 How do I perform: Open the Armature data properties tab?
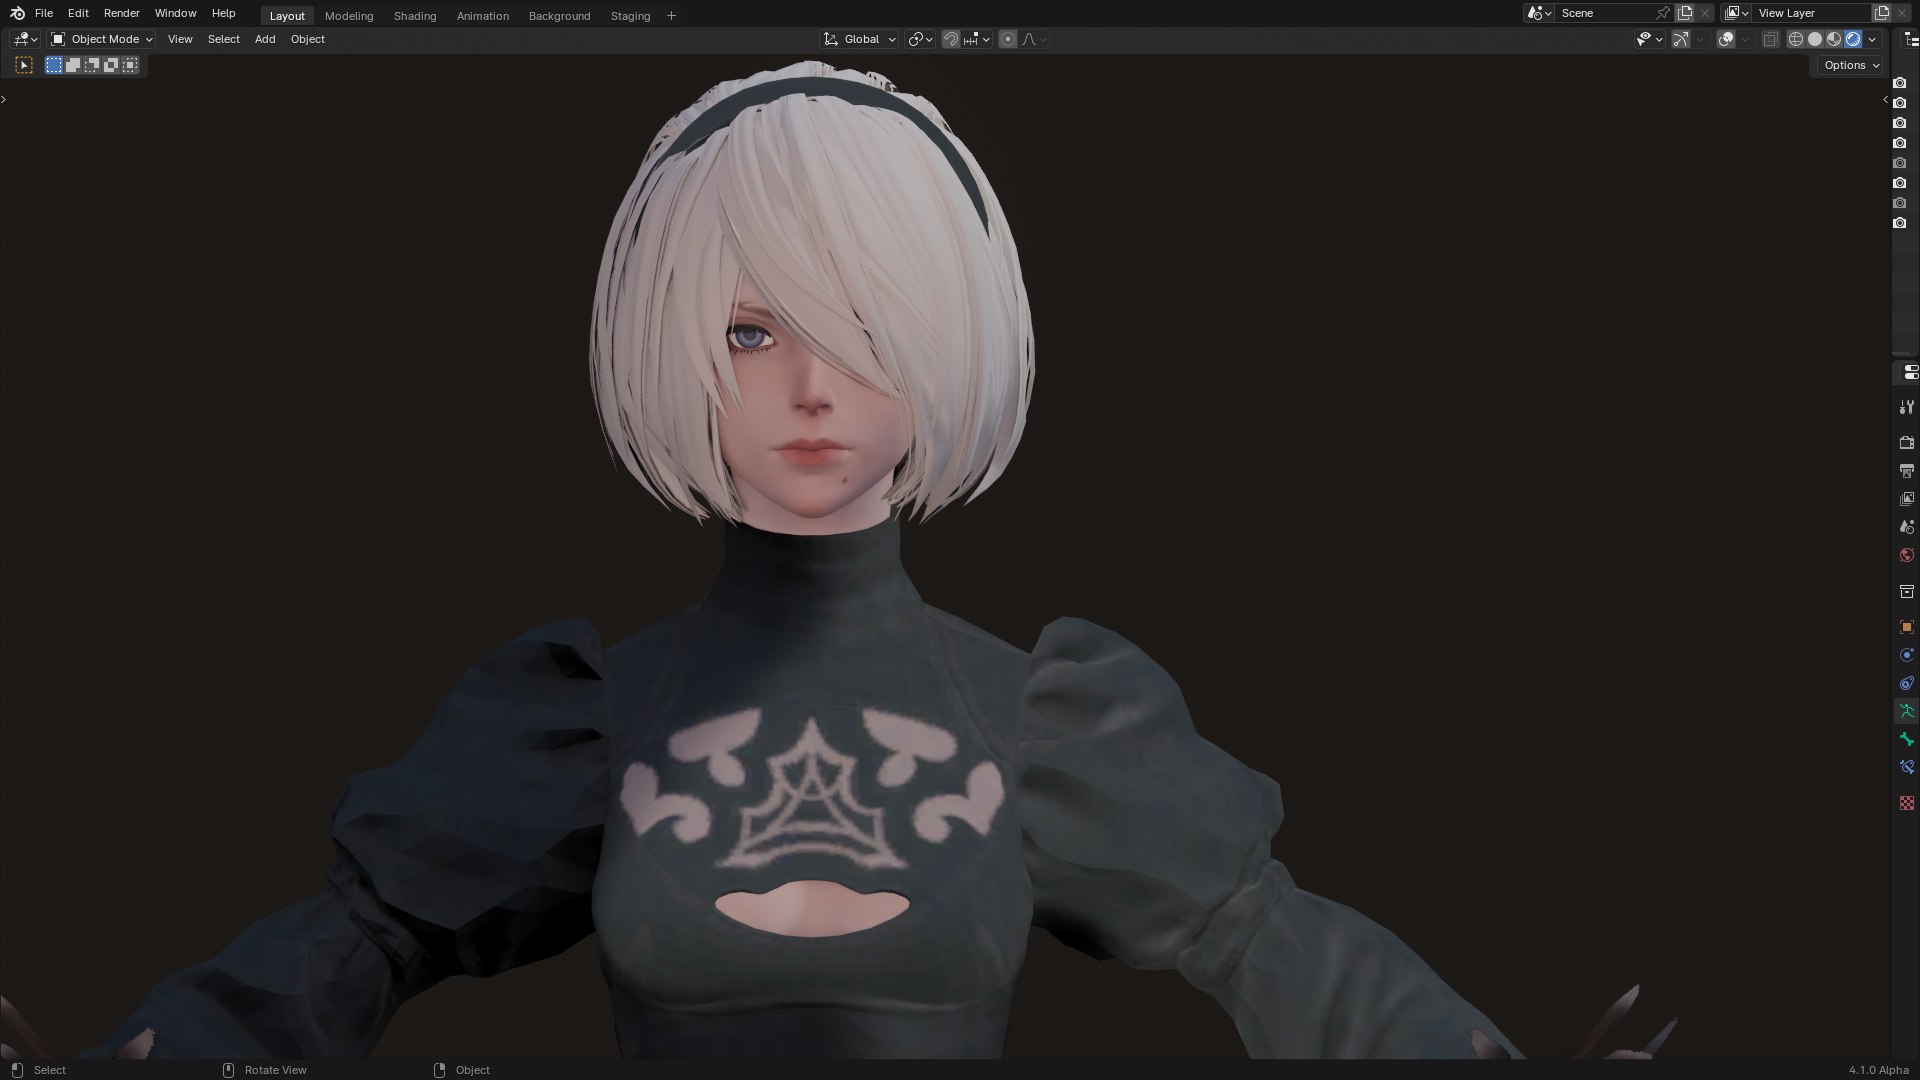click(x=1906, y=711)
